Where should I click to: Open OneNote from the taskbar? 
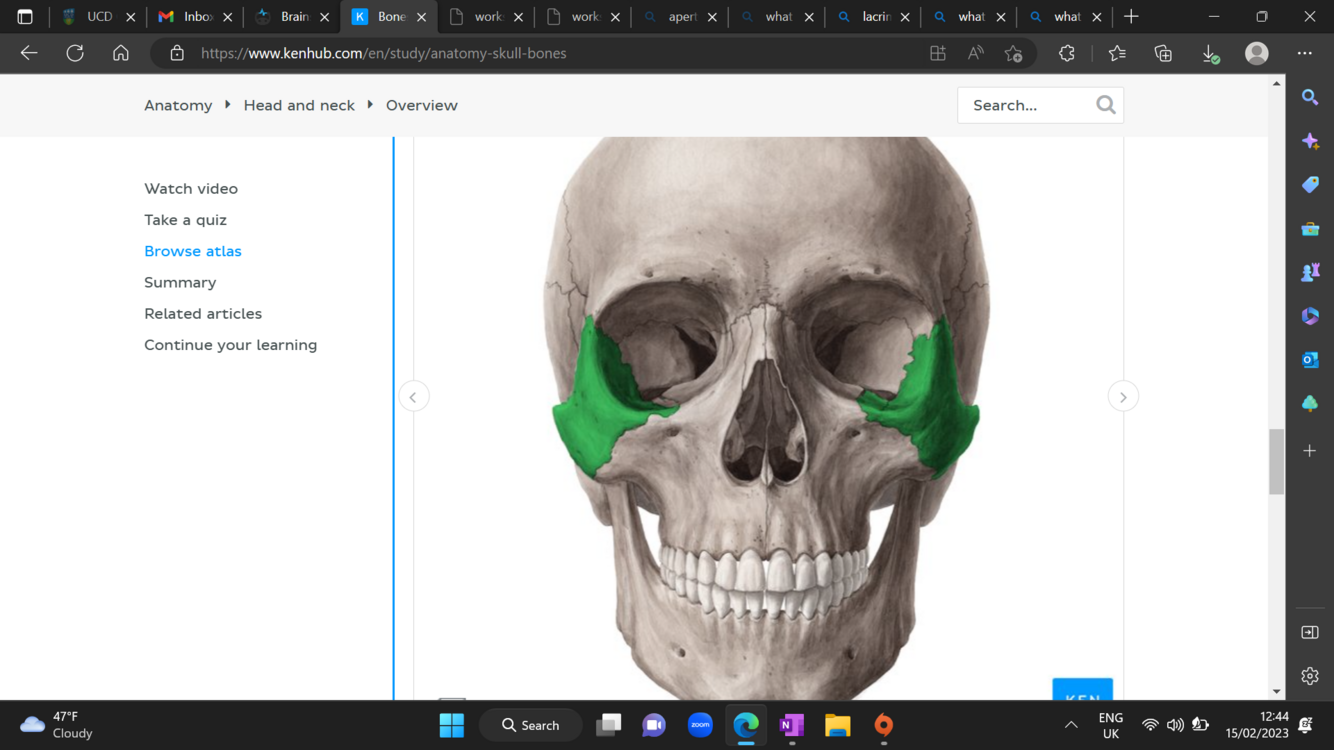[x=792, y=725]
